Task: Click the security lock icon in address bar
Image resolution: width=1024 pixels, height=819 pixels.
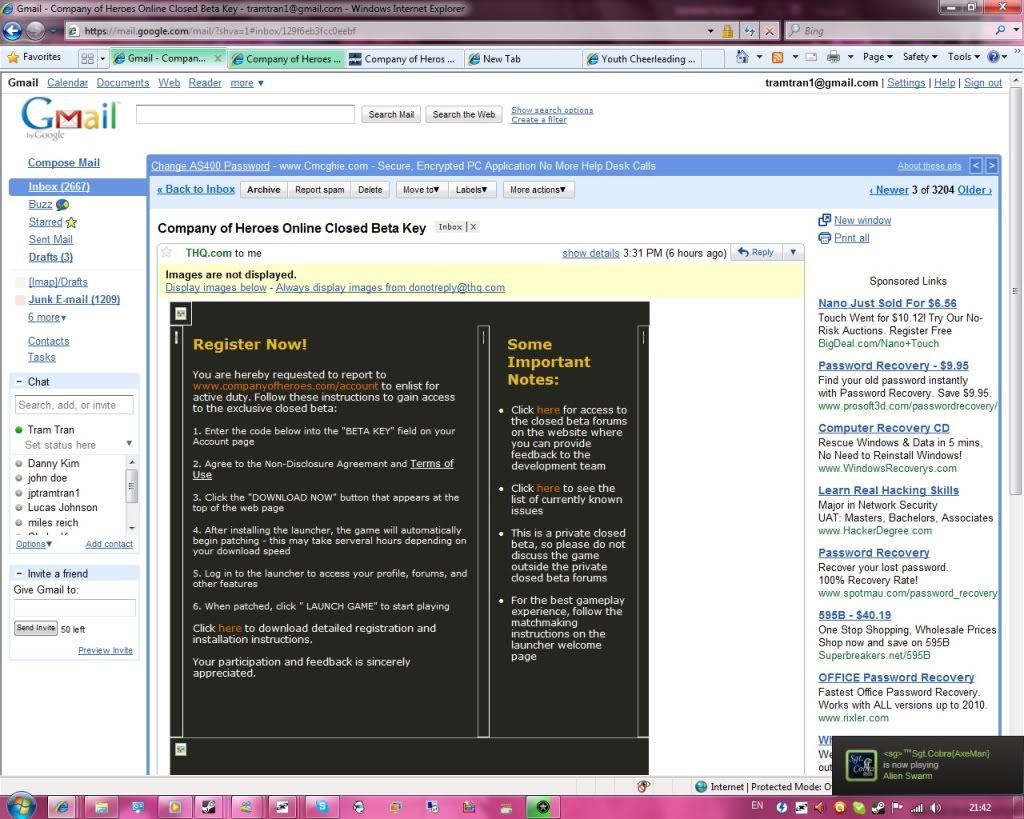Action: (728, 31)
